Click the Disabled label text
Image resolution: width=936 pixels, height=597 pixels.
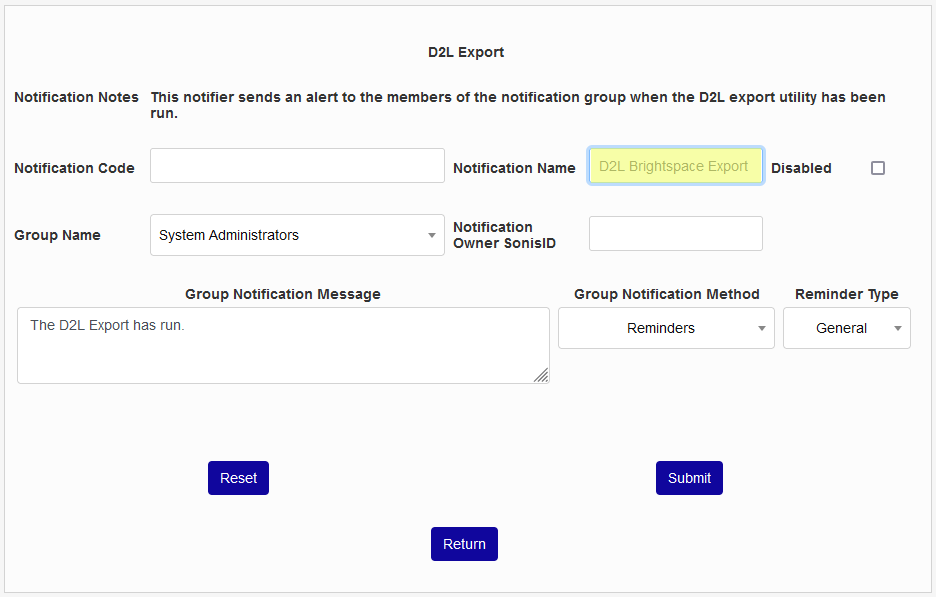pos(801,168)
